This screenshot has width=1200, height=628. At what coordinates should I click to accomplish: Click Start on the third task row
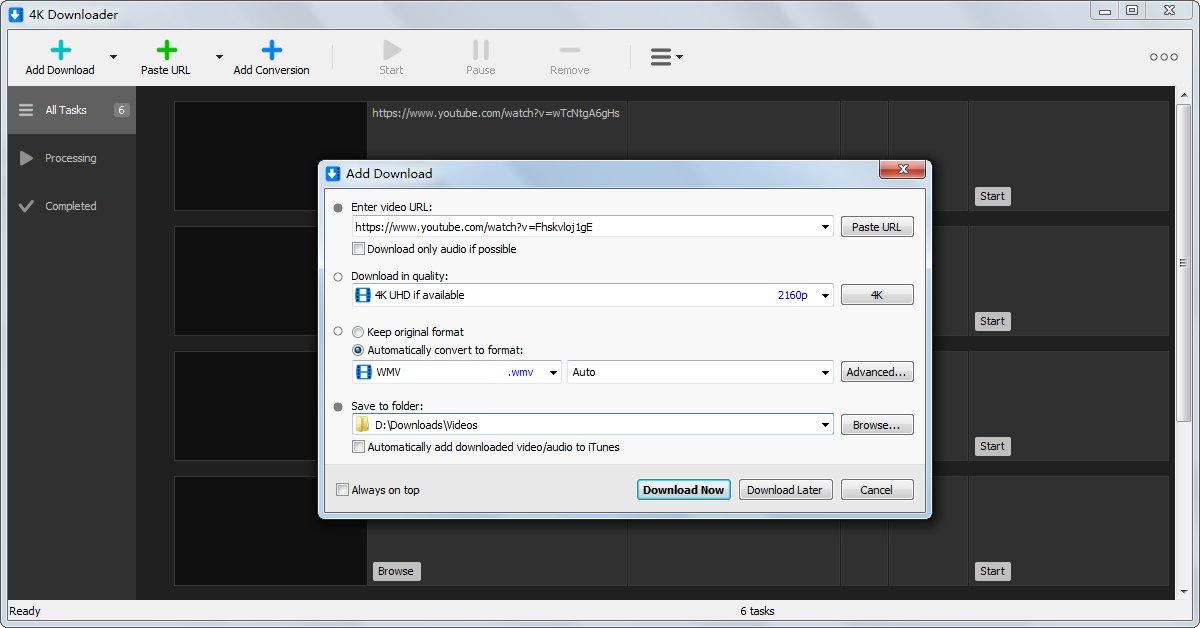[992, 446]
